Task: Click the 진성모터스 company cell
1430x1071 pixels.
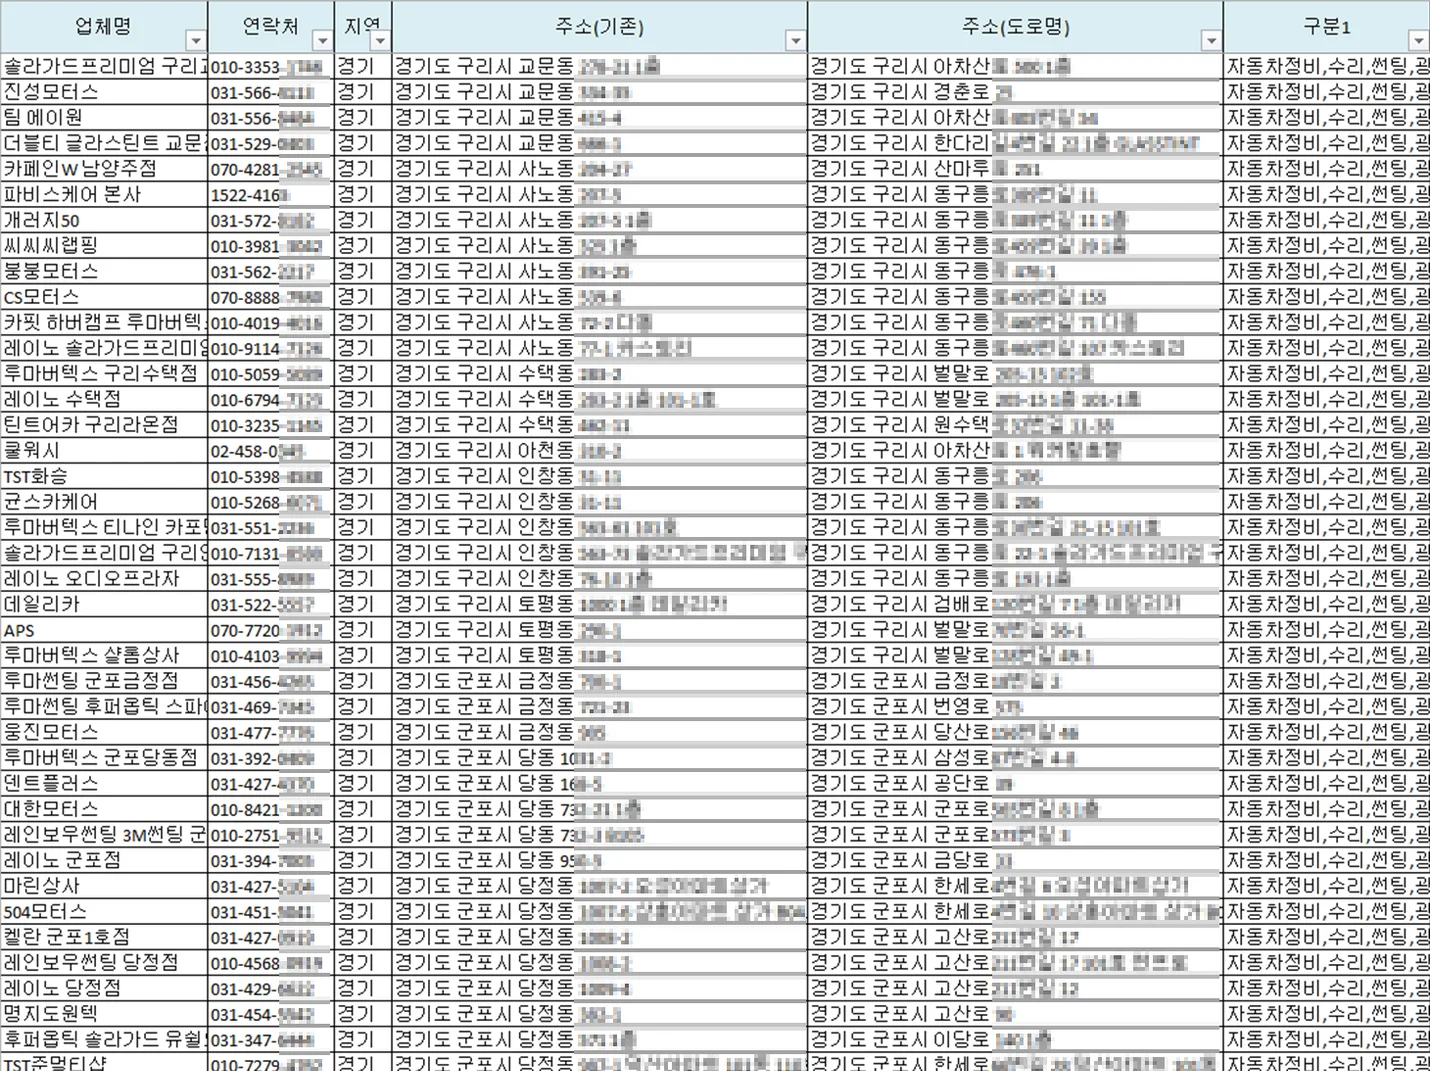Action: pyautogui.click(x=104, y=92)
